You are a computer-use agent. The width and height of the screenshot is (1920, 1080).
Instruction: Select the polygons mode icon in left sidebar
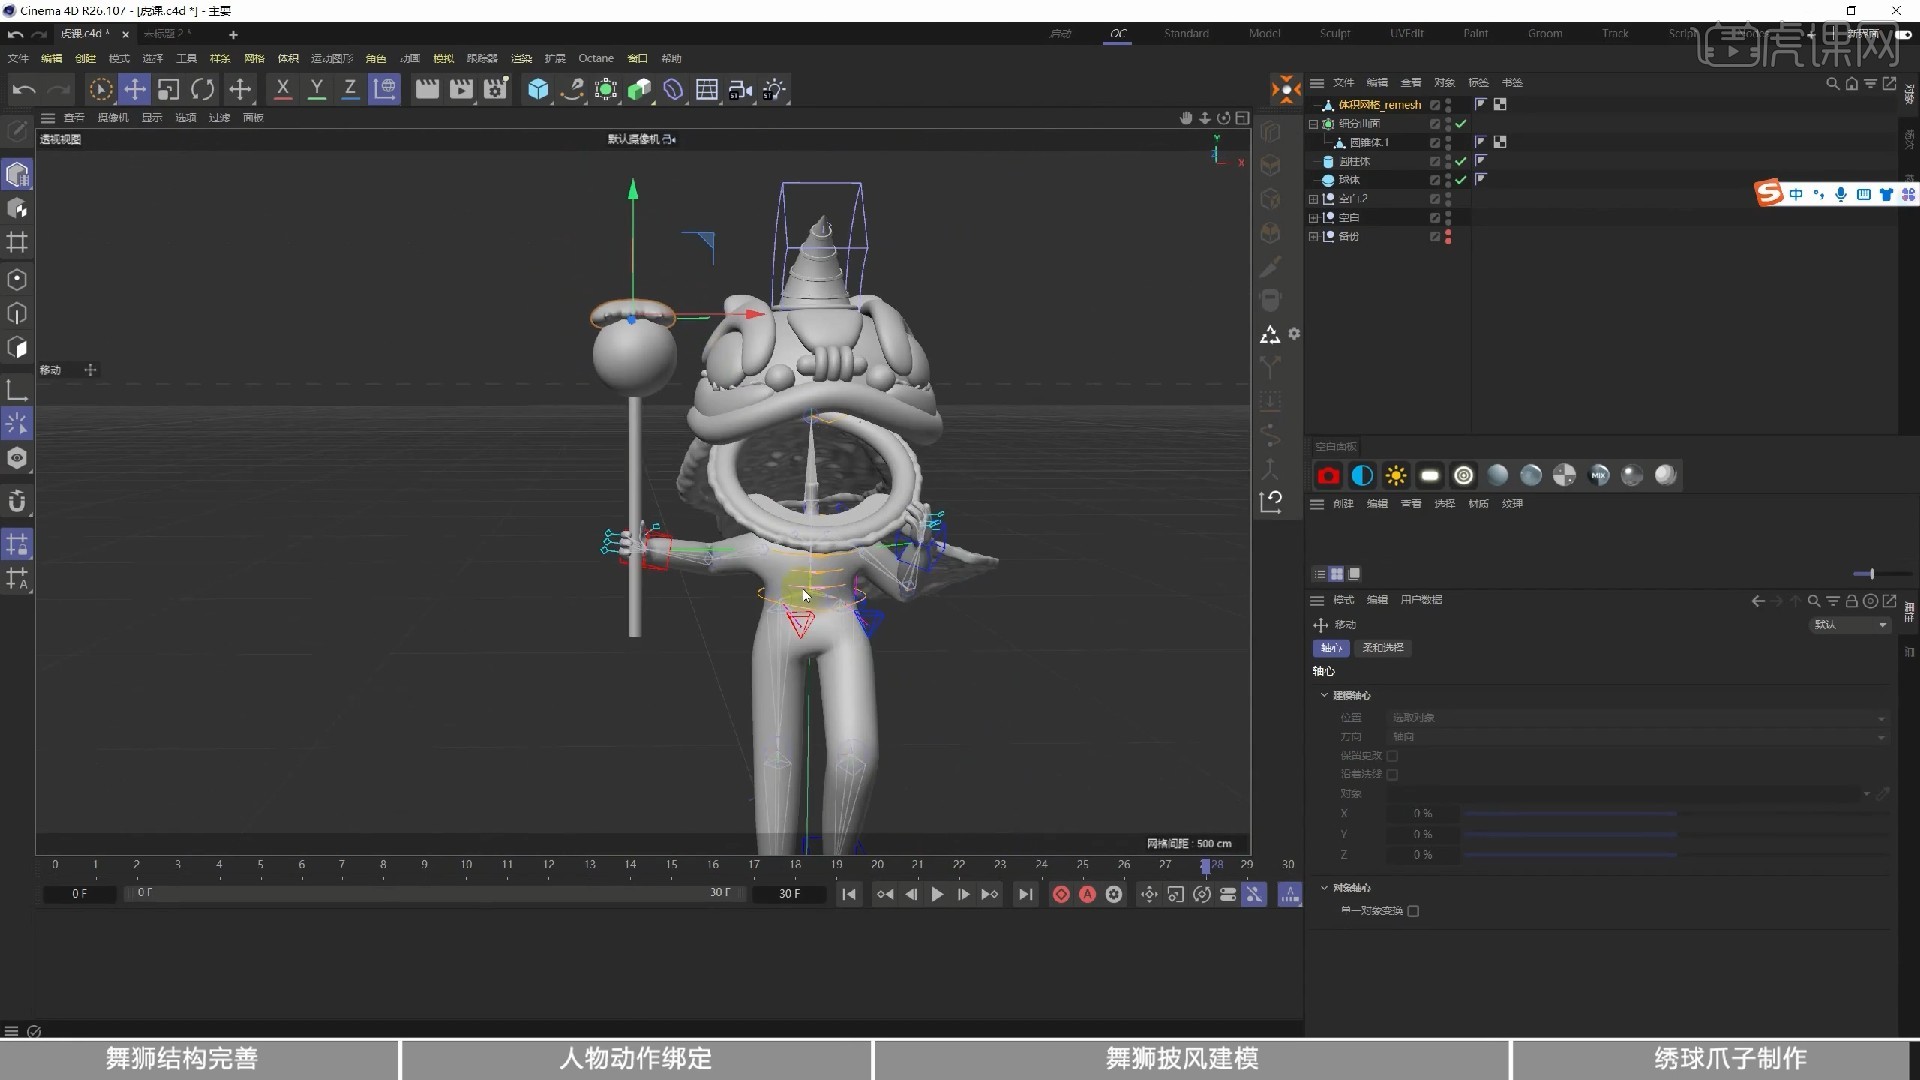(x=17, y=347)
